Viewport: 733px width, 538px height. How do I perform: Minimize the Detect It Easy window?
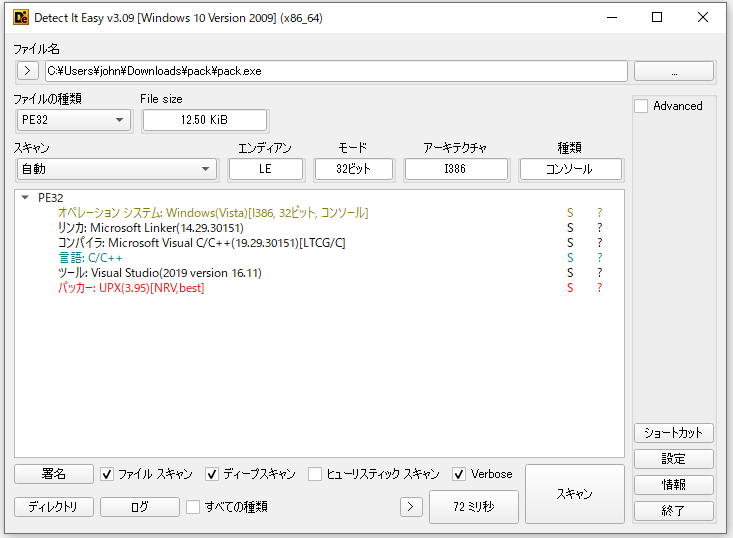(x=612, y=18)
